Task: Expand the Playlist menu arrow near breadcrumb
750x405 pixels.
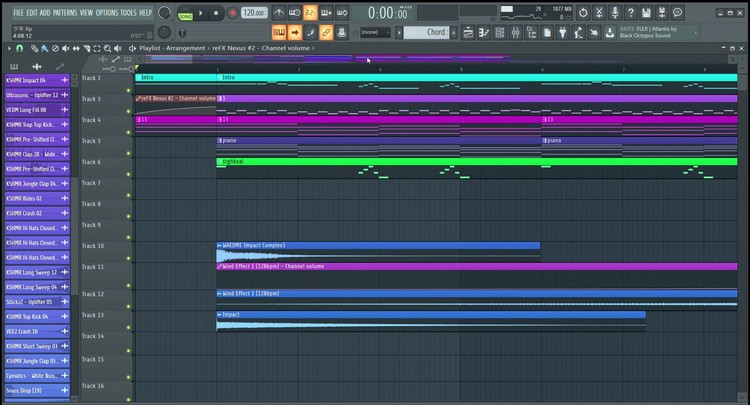Action: tap(133, 48)
